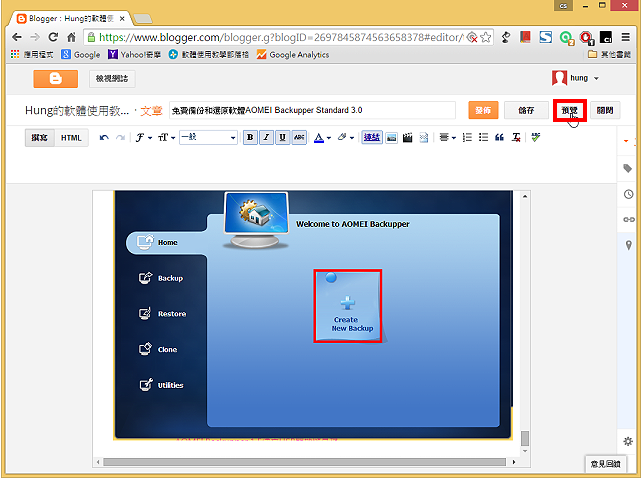641x479 pixels.
Task: Click the save post button
Action: pyautogui.click(x=526, y=110)
